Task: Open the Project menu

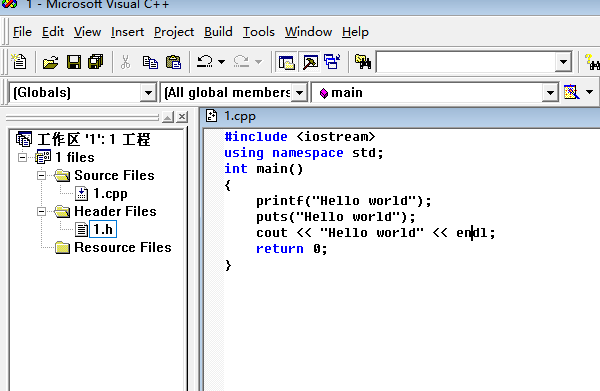Action: click(174, 32)
